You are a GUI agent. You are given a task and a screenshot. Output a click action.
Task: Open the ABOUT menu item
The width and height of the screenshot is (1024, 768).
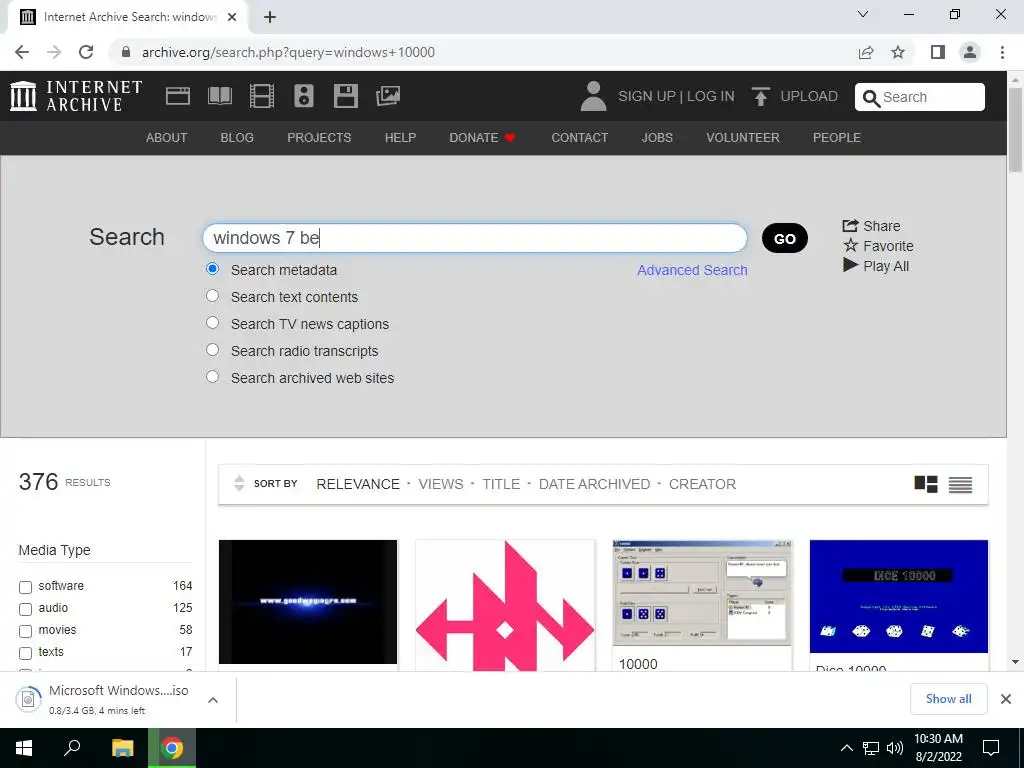pyautogui.click(x=167, y=138)
